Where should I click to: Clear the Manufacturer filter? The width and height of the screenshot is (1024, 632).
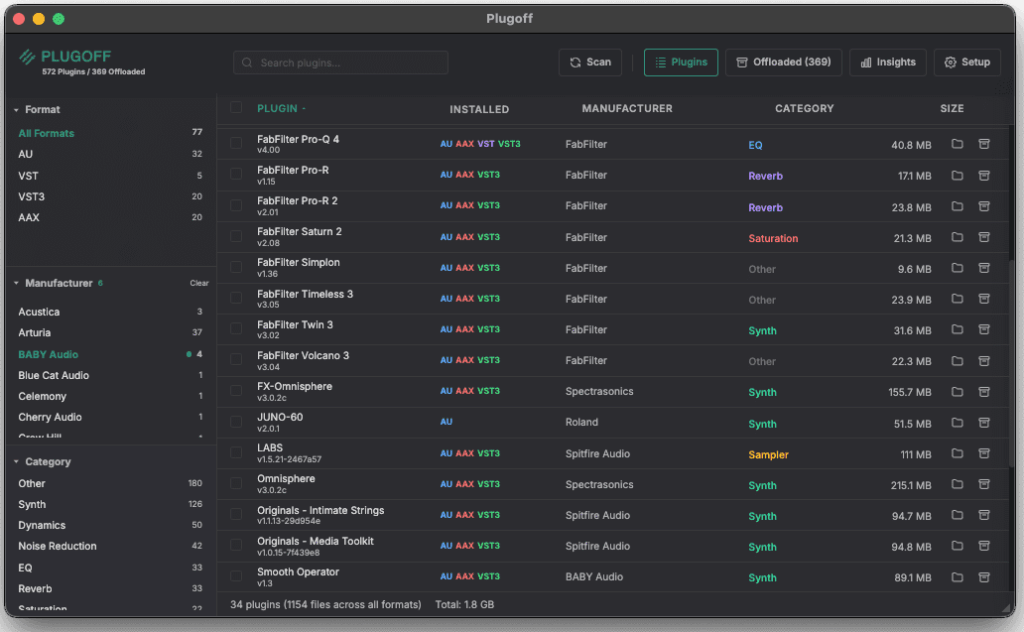[x=199, y=284]
